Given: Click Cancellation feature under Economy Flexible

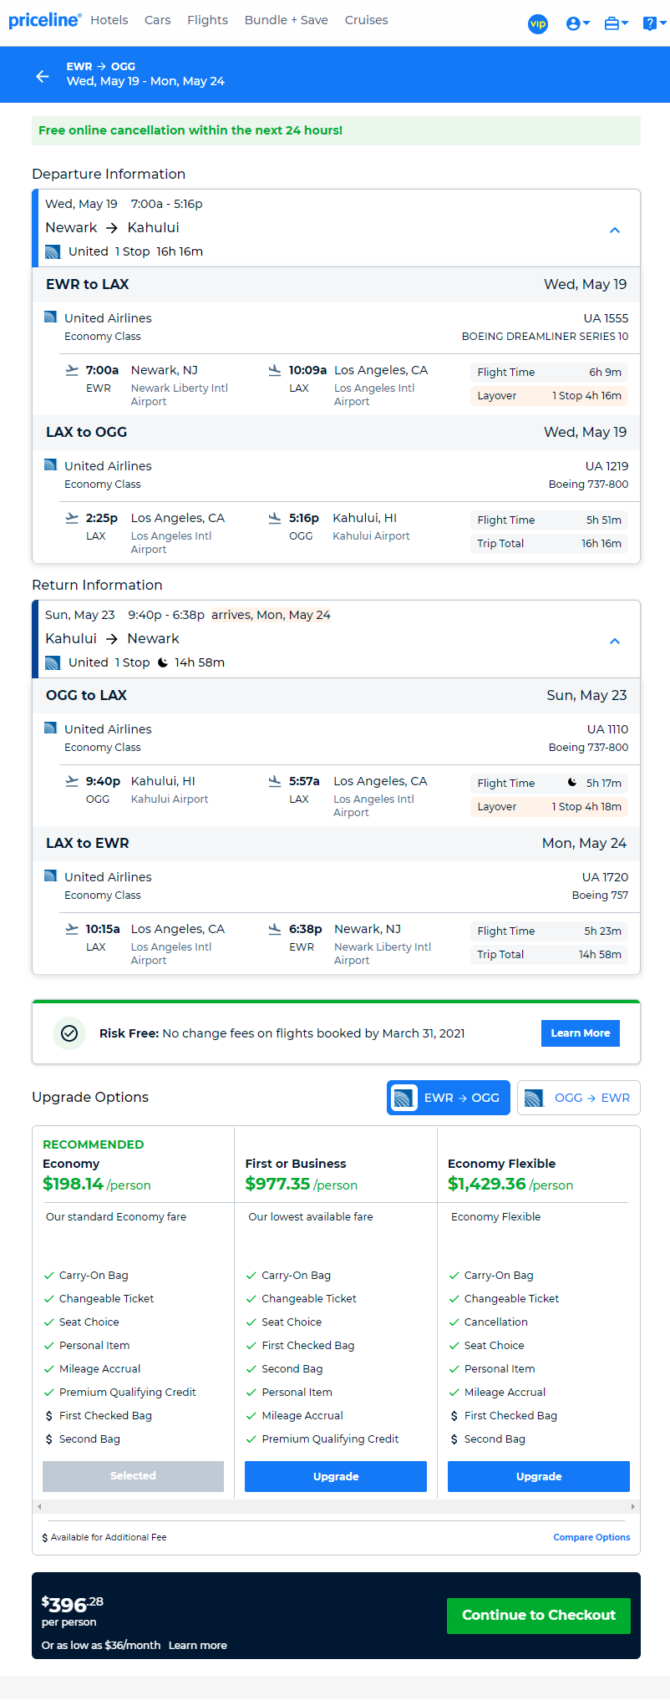Looking at the screenshot, I should [496, 1322].
